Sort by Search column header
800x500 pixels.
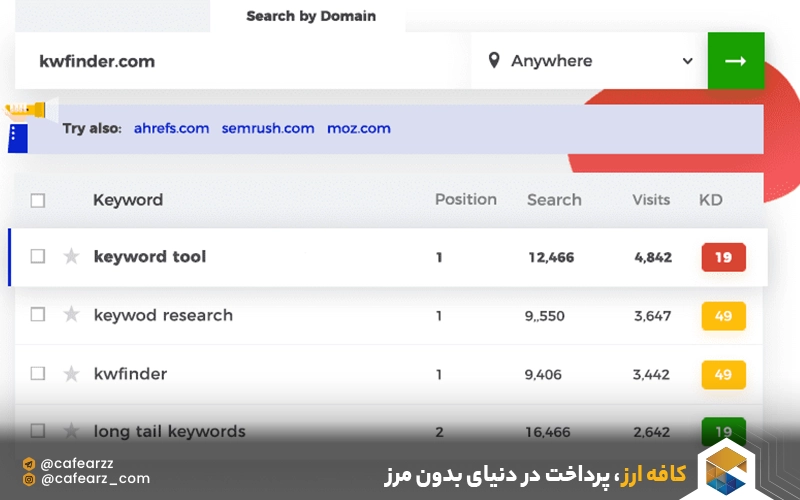point(554,199)
